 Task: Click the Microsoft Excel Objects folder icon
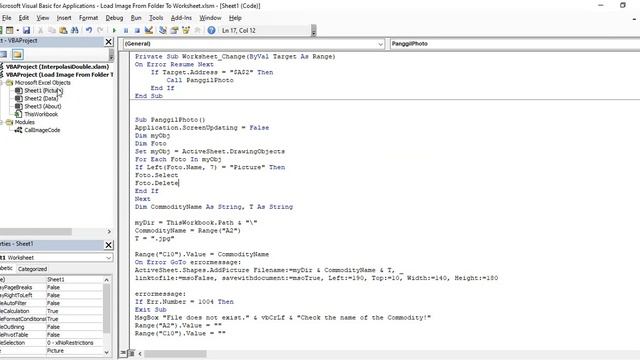point(10,82)
